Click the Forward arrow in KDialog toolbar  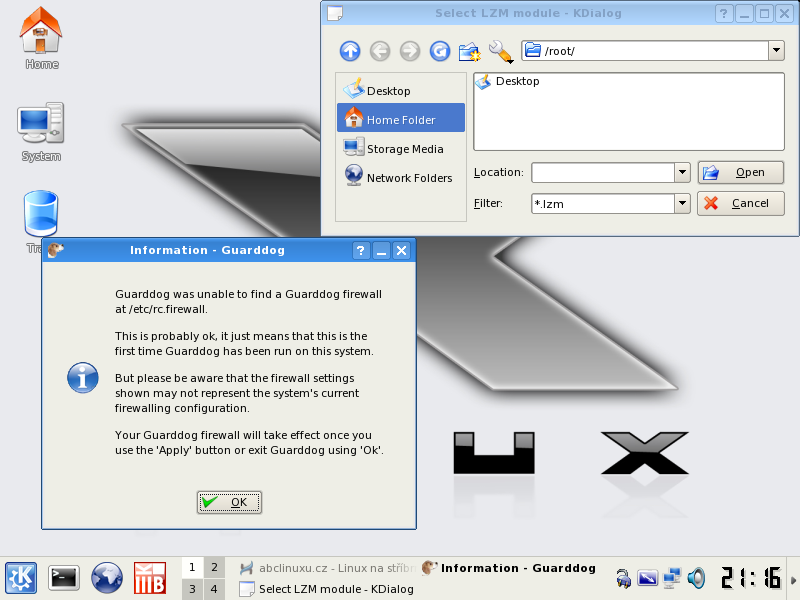coord(410,51)
